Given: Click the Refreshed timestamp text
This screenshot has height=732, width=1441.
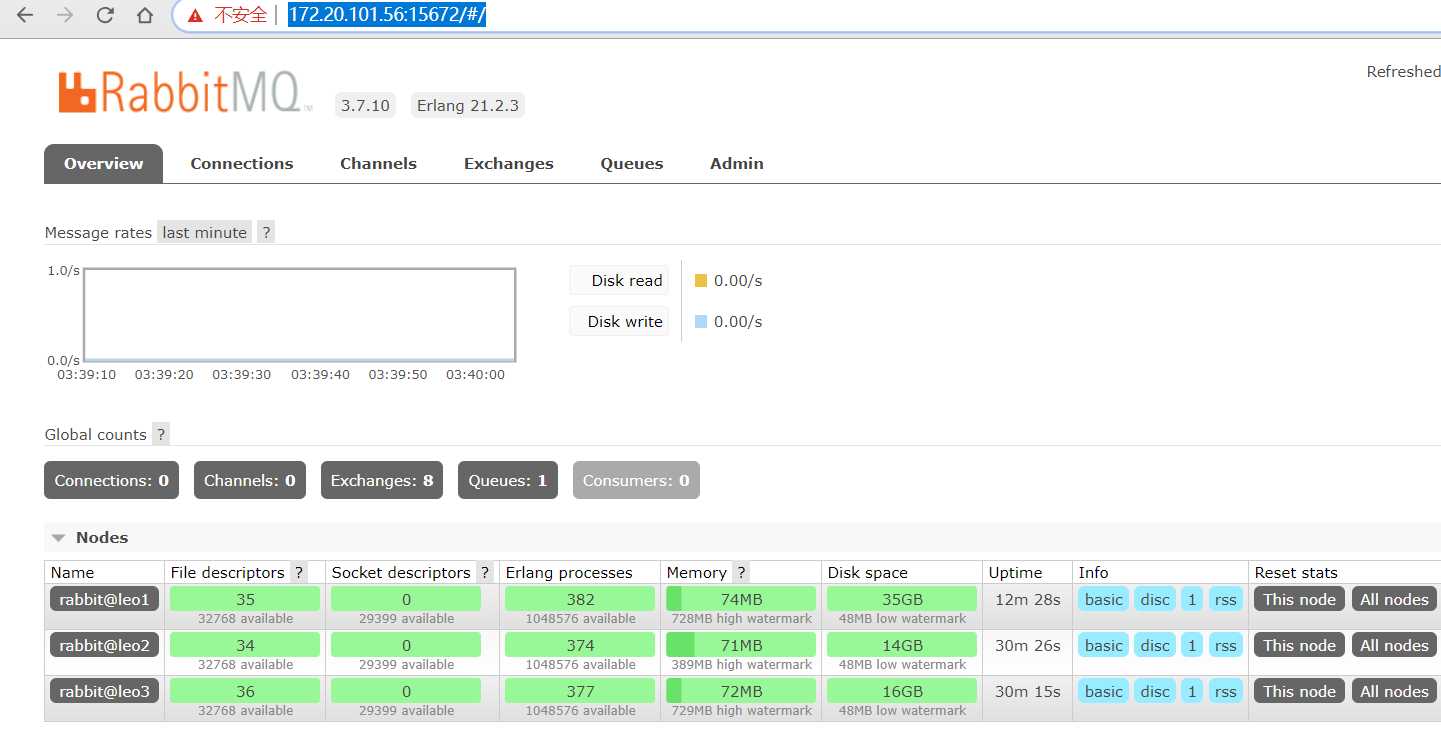Looking at the screenshot, I should [1403, 71].
